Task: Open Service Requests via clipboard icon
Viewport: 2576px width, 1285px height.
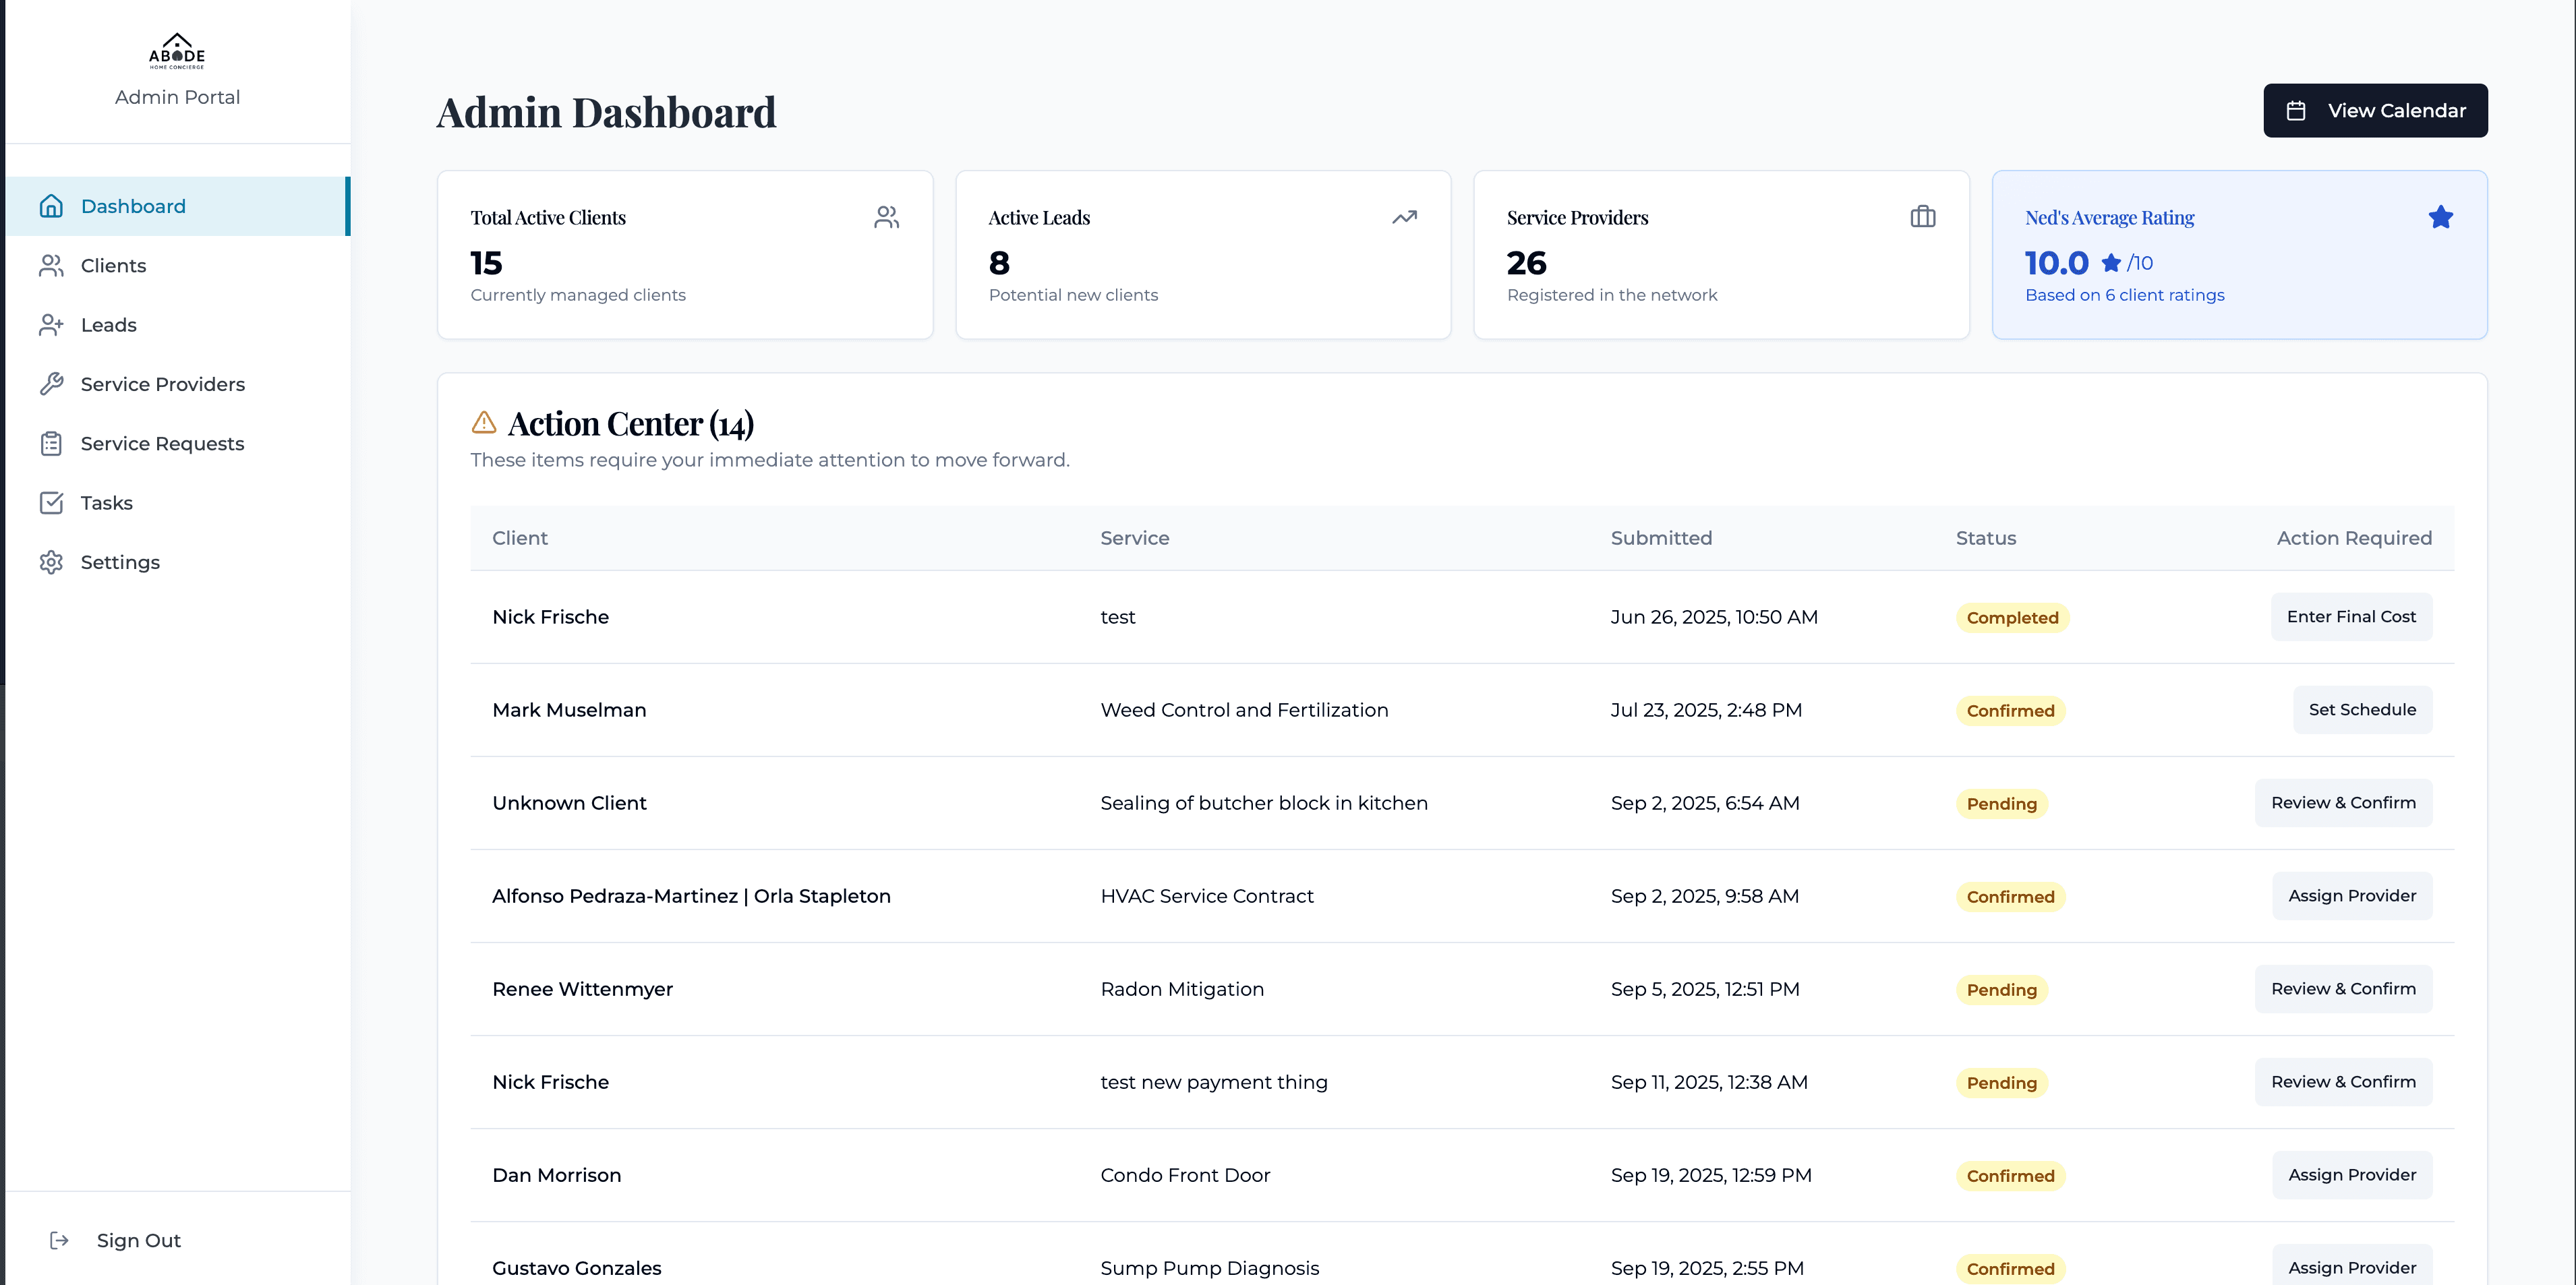Action: pyautogui.click(x=52, y=443)
